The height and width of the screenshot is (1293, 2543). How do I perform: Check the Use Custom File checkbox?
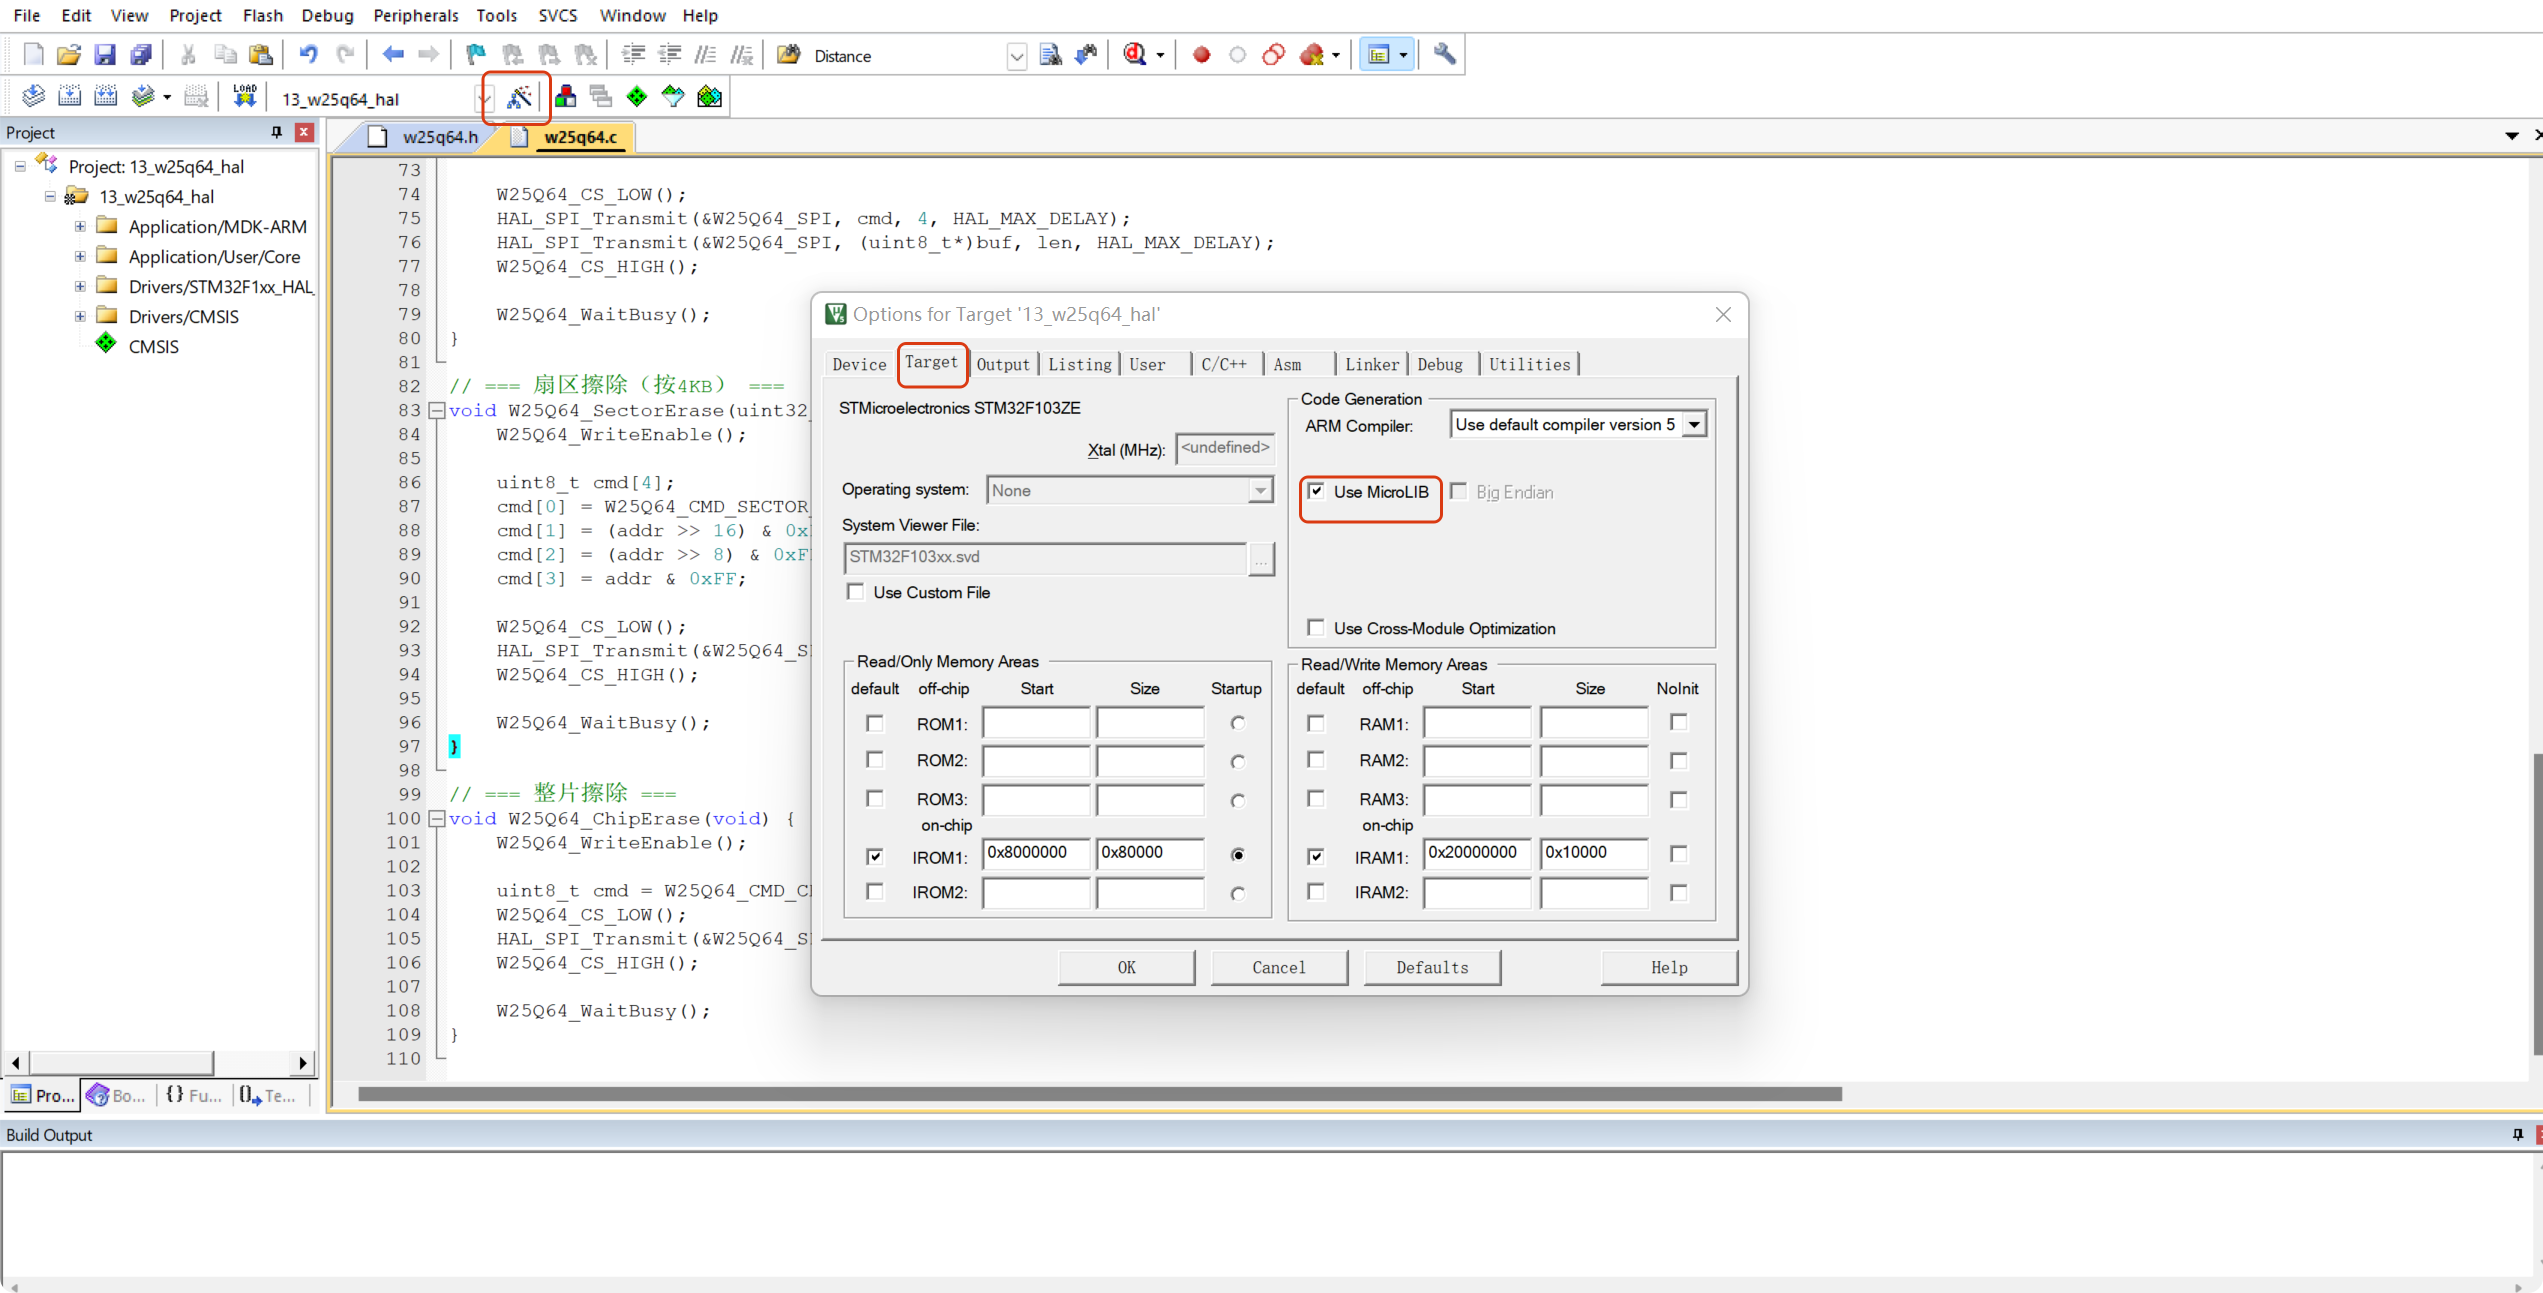(x=856, y=592)
